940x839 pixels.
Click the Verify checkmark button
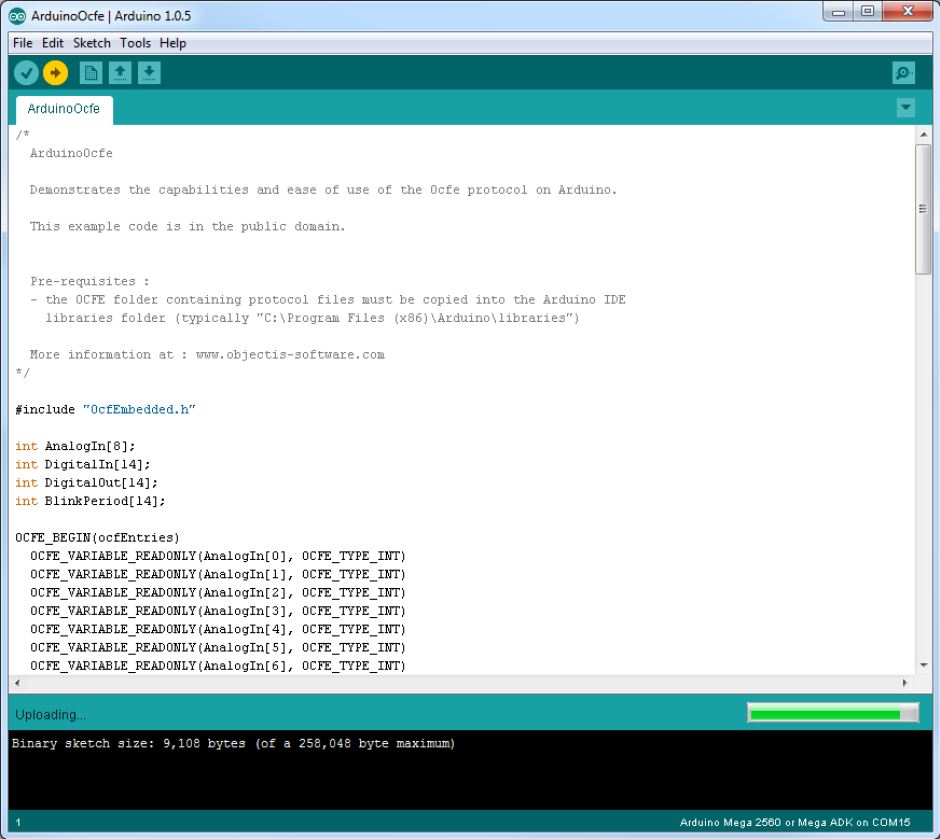[26, 73]
